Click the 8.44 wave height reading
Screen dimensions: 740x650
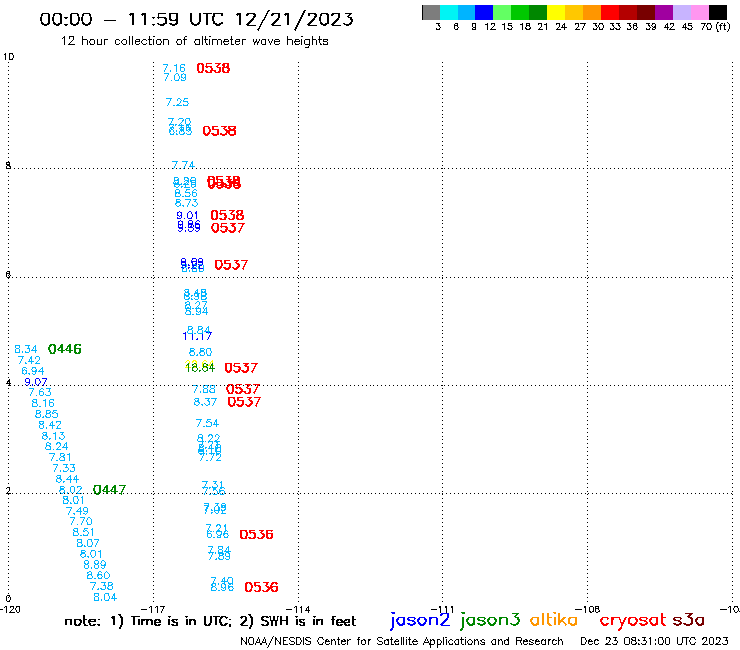pyautogui.click(x=67, y=479)
